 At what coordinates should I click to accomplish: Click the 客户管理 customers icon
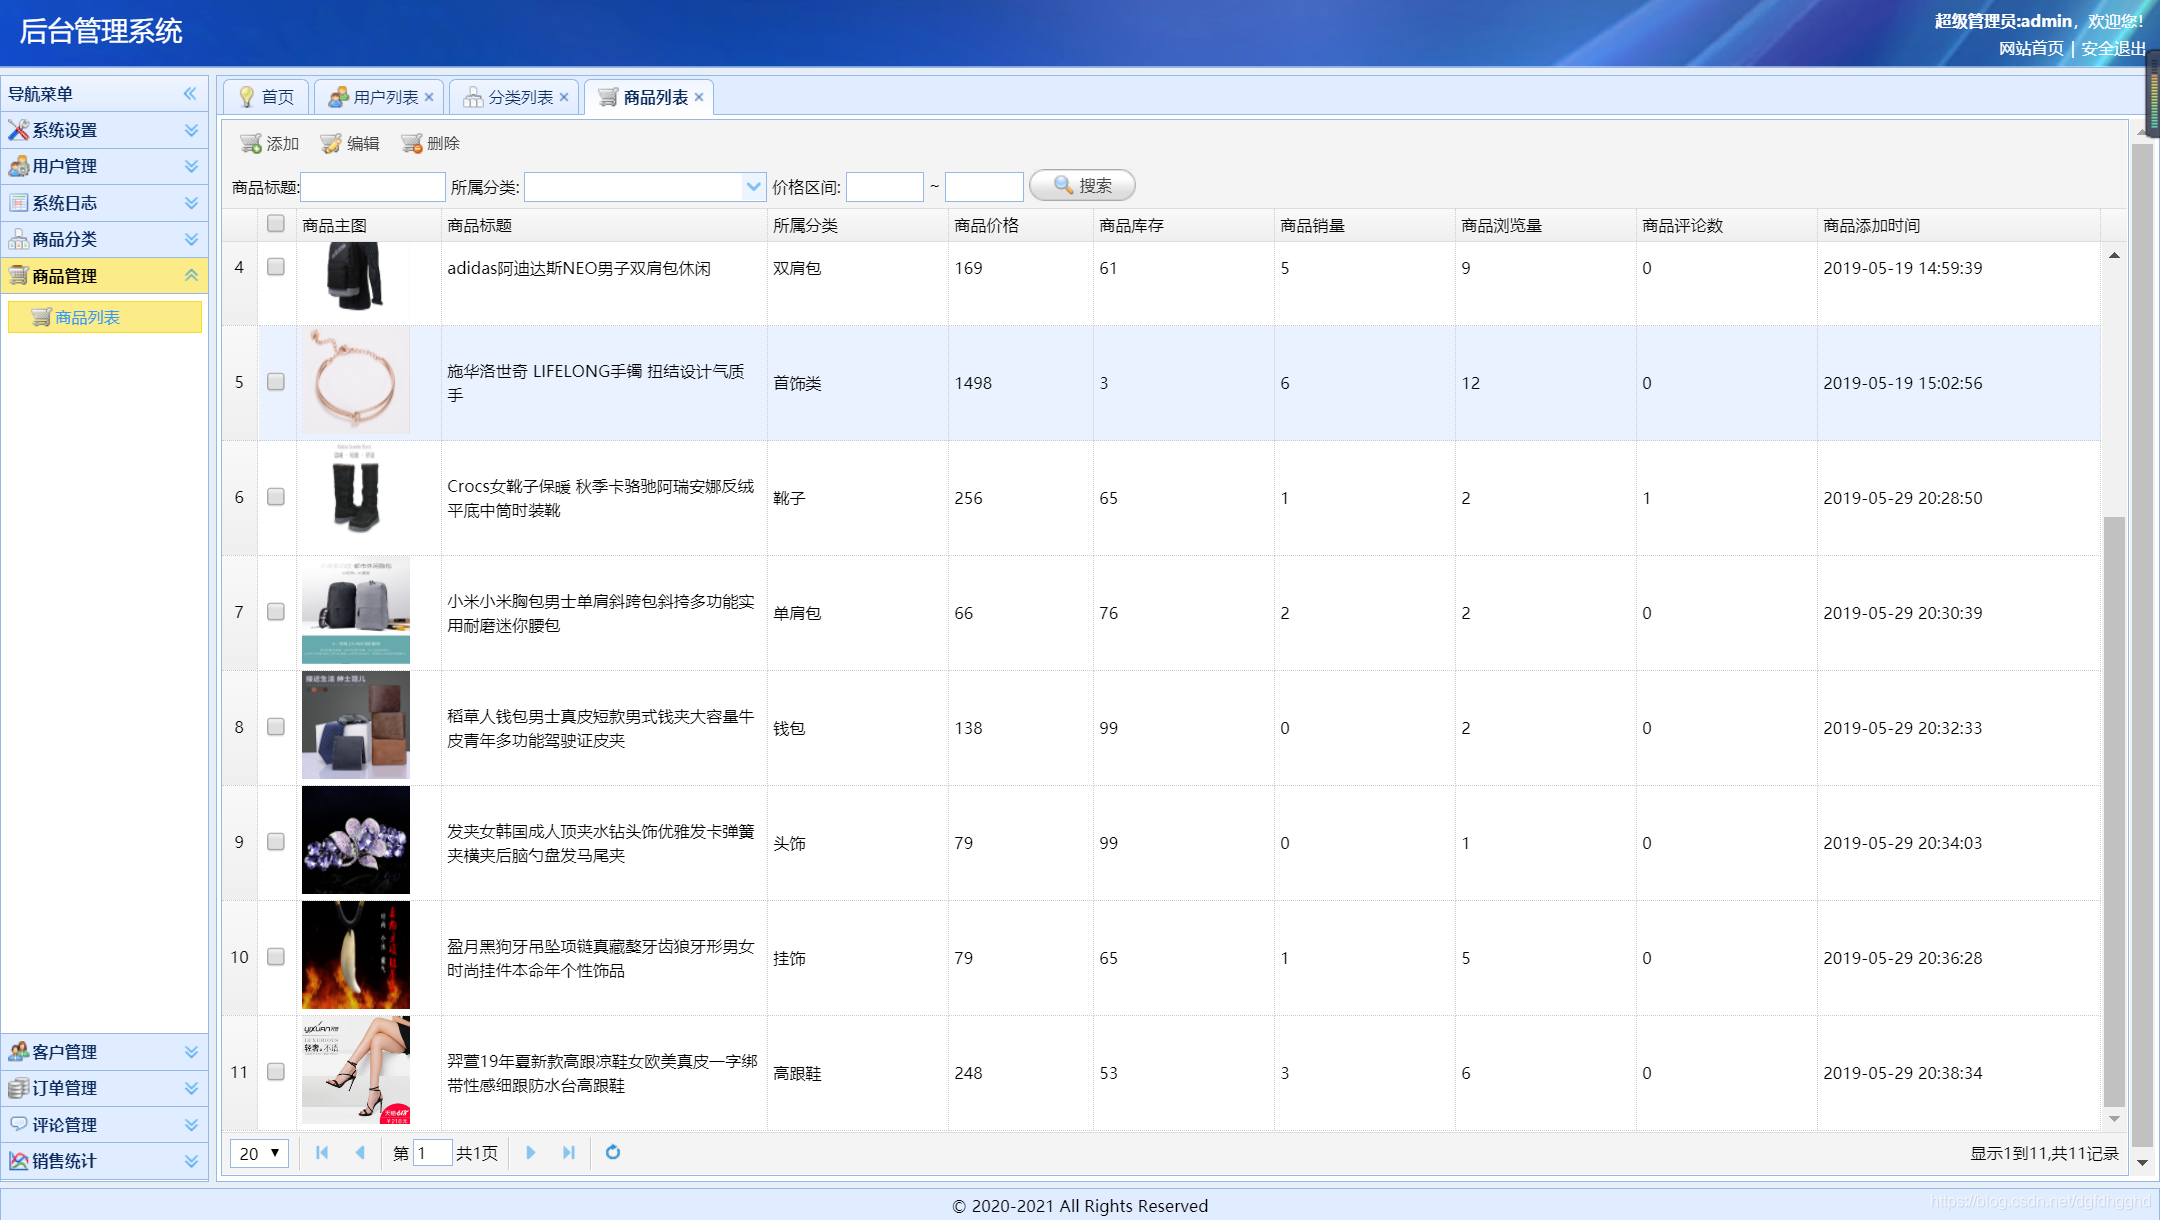click(18, 1051)
